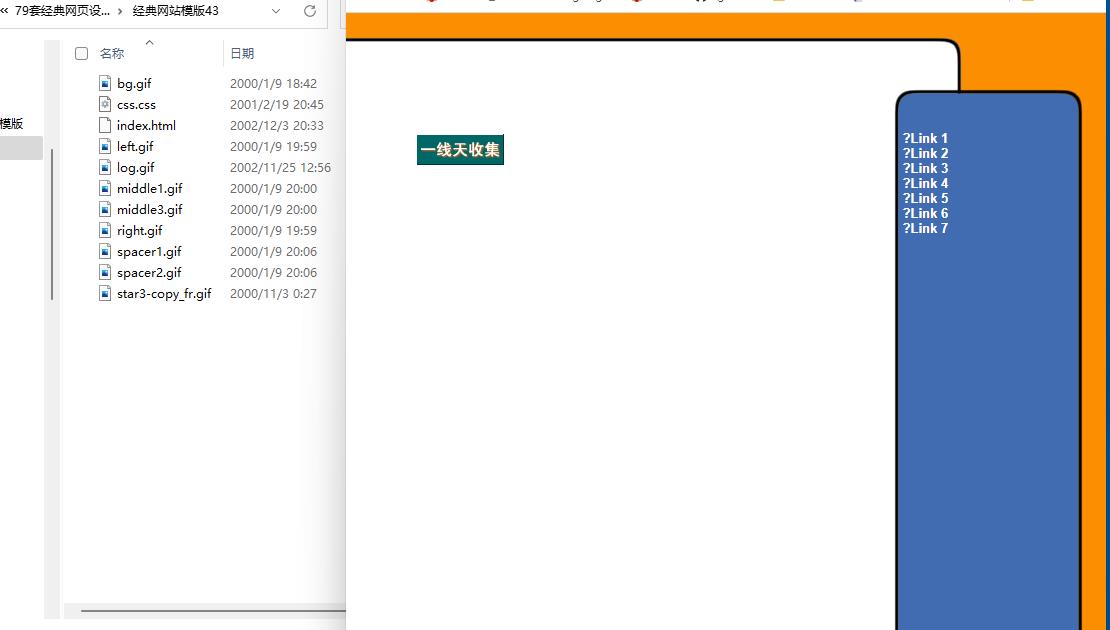Select the file name middle1.gif

pos(150,188)
